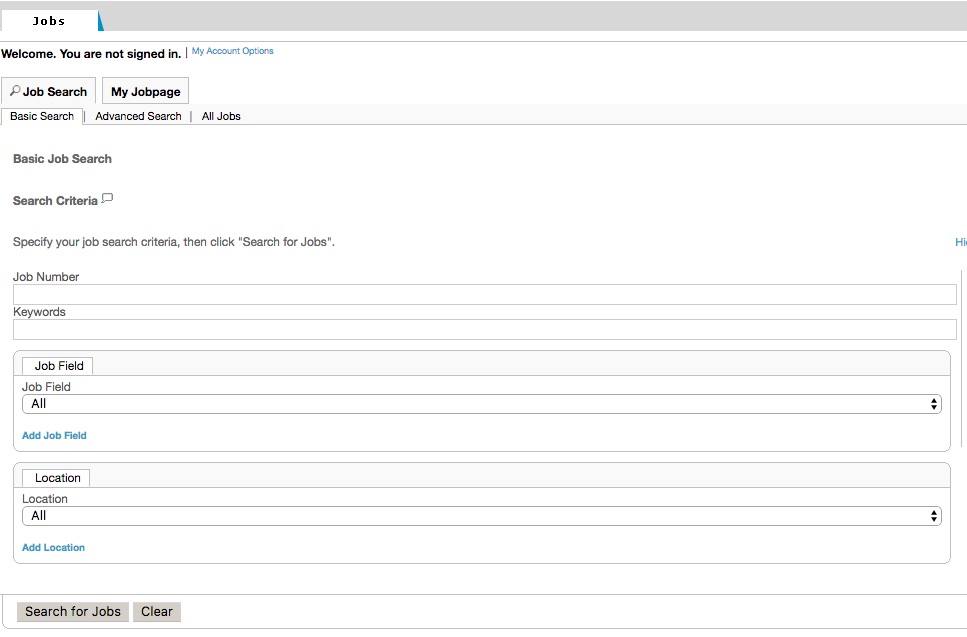Click the magnifier icon on Job Search
This screenshot has height=637, width=967.
pos(15,91)
